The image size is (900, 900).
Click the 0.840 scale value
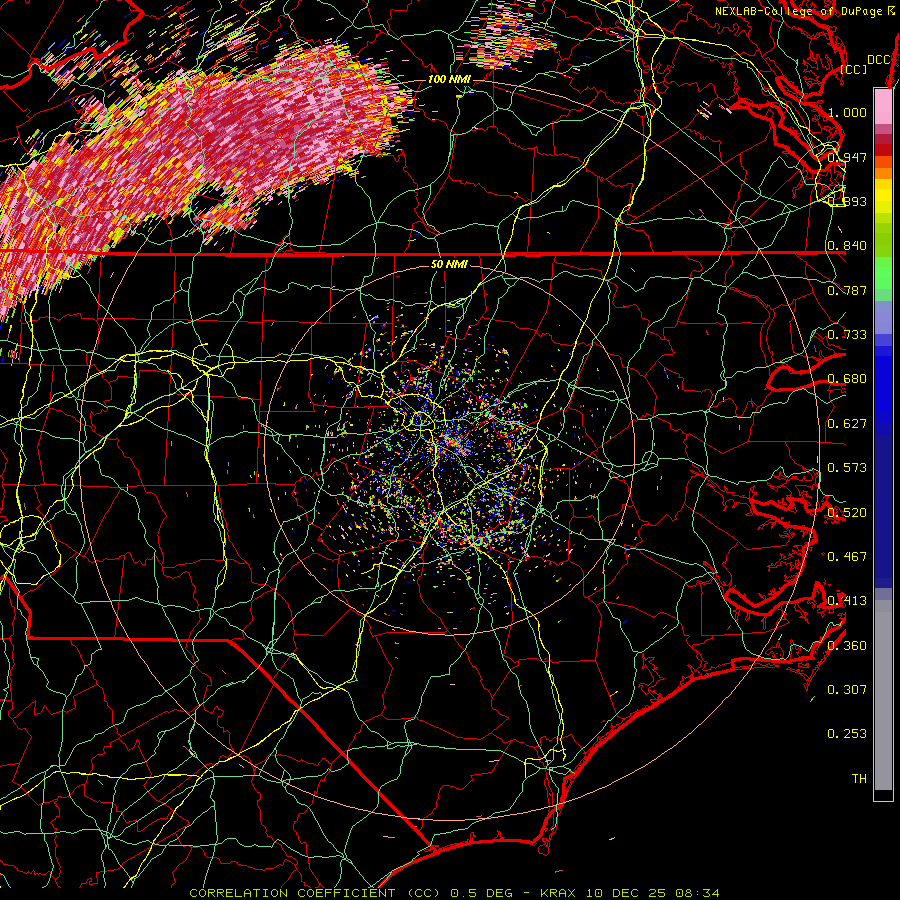tap(847, 246)
